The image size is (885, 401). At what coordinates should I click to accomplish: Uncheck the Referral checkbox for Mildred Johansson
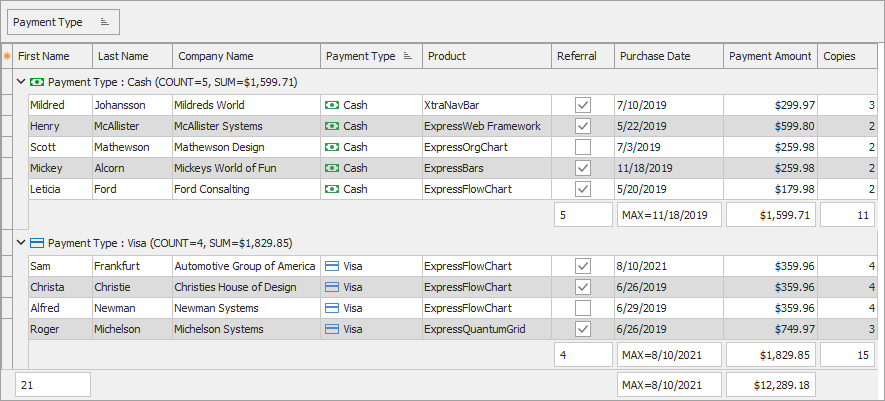[x=583, y=105]
